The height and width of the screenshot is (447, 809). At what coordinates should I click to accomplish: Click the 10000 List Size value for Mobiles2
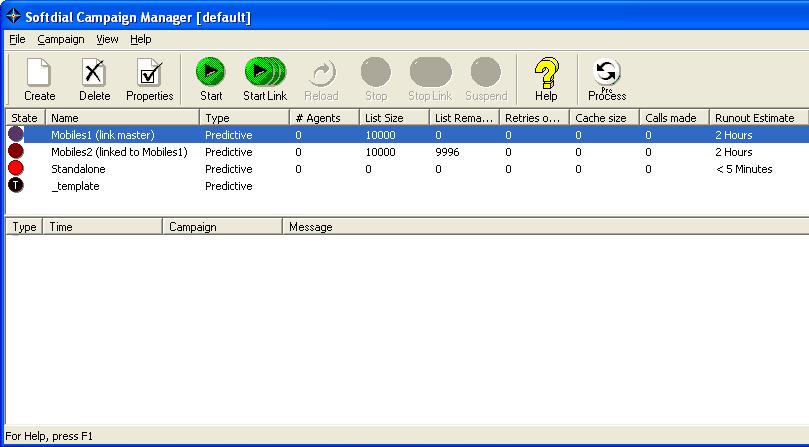(x=380, y=152)
